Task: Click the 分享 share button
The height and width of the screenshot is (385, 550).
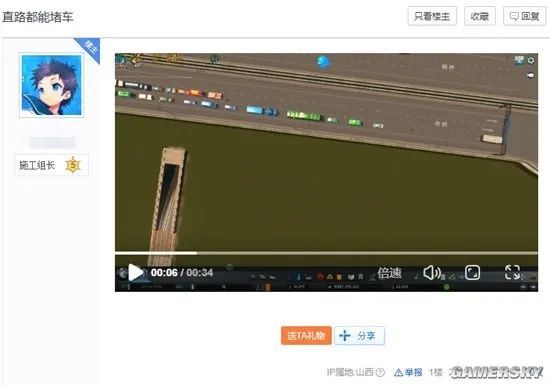Action: (x=359, y=336)
